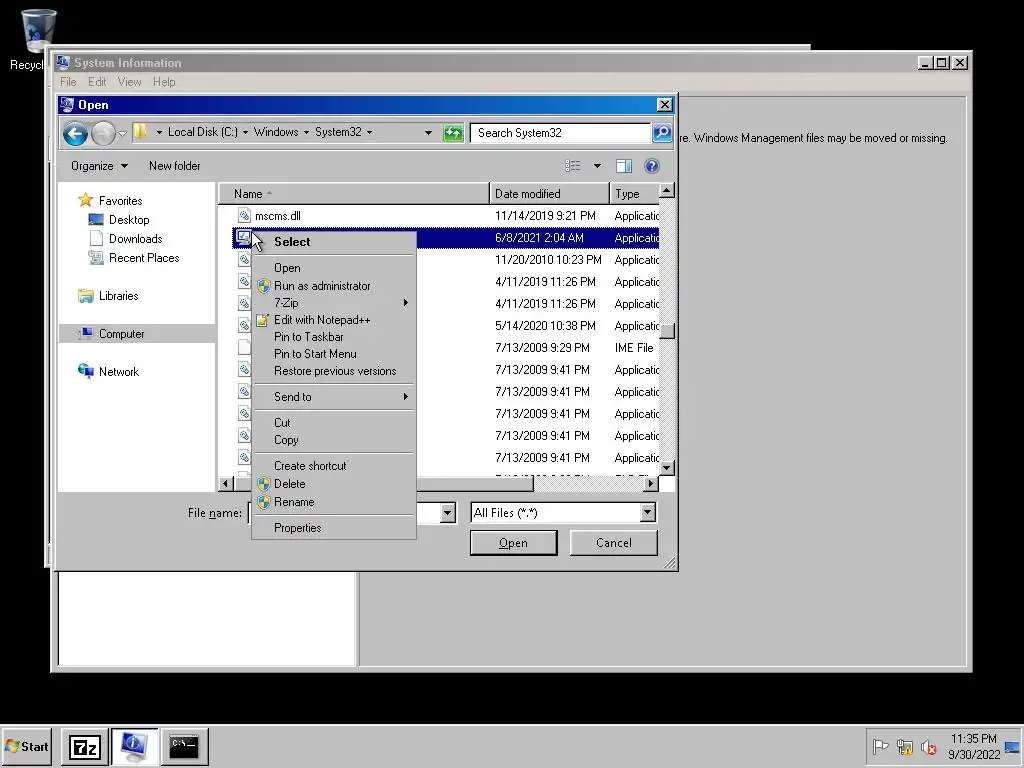
Task: Click the Favorites star icon
Action: [86, 200]
